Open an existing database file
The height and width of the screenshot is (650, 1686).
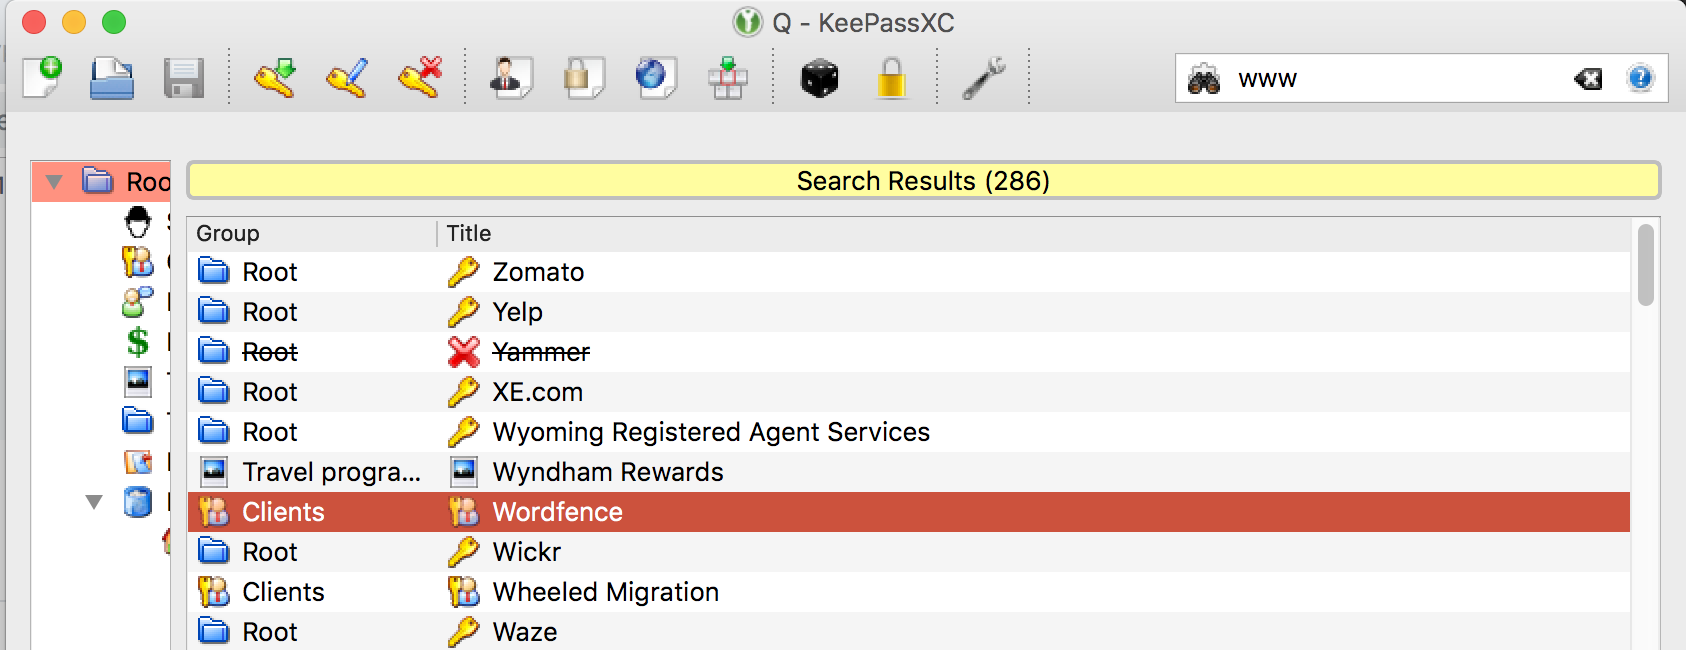pyautogui.click(x=112, y=78)
